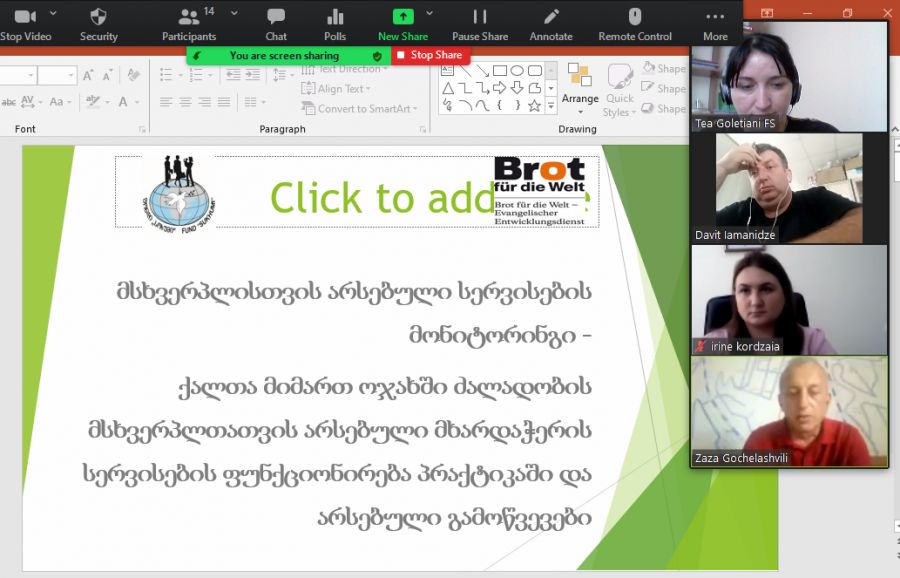Screen dimensions: 900x578
Task: Select Tea Goletiani FS video tile
Action: point(789,77)
